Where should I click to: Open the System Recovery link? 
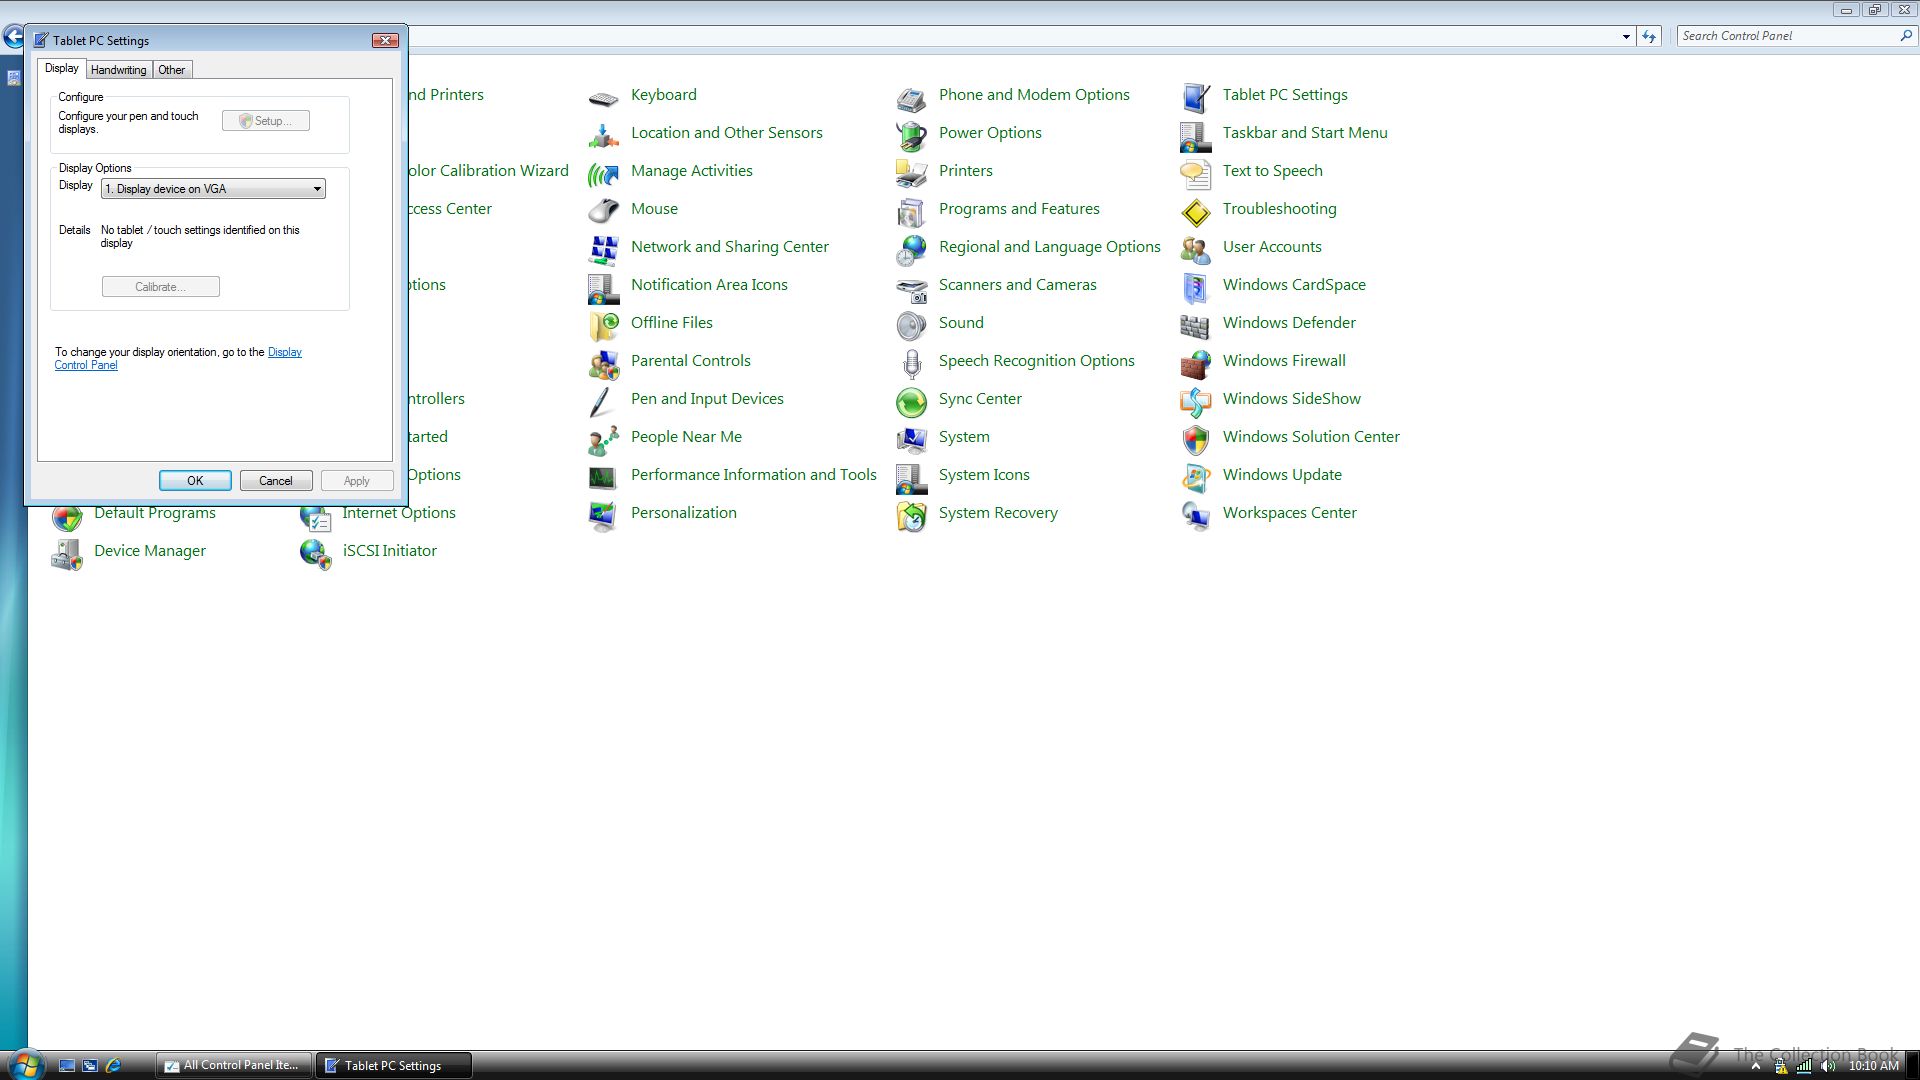pos(998,512)
